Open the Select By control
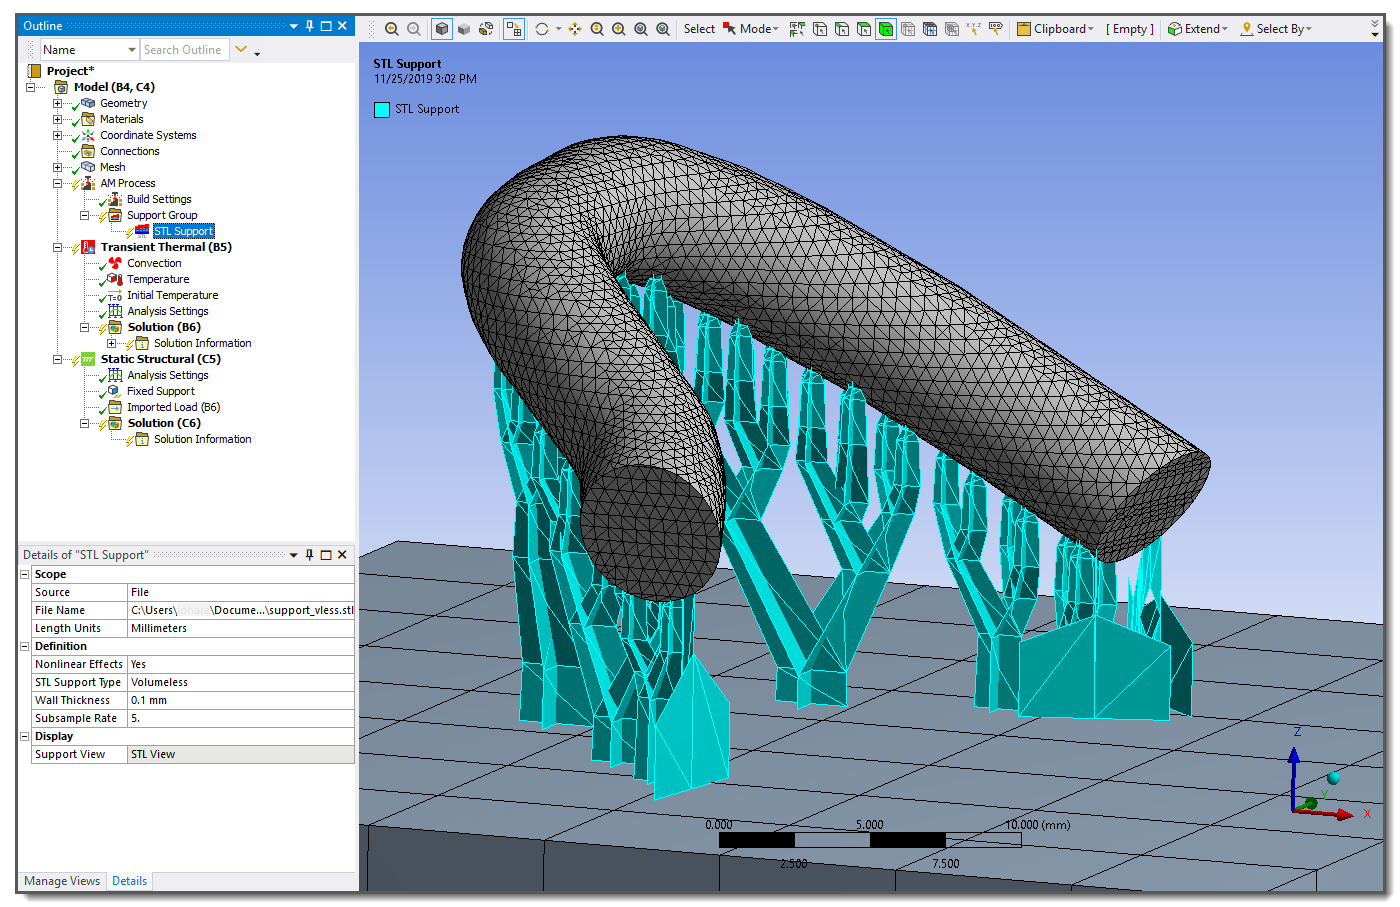 pos(1277,28)
